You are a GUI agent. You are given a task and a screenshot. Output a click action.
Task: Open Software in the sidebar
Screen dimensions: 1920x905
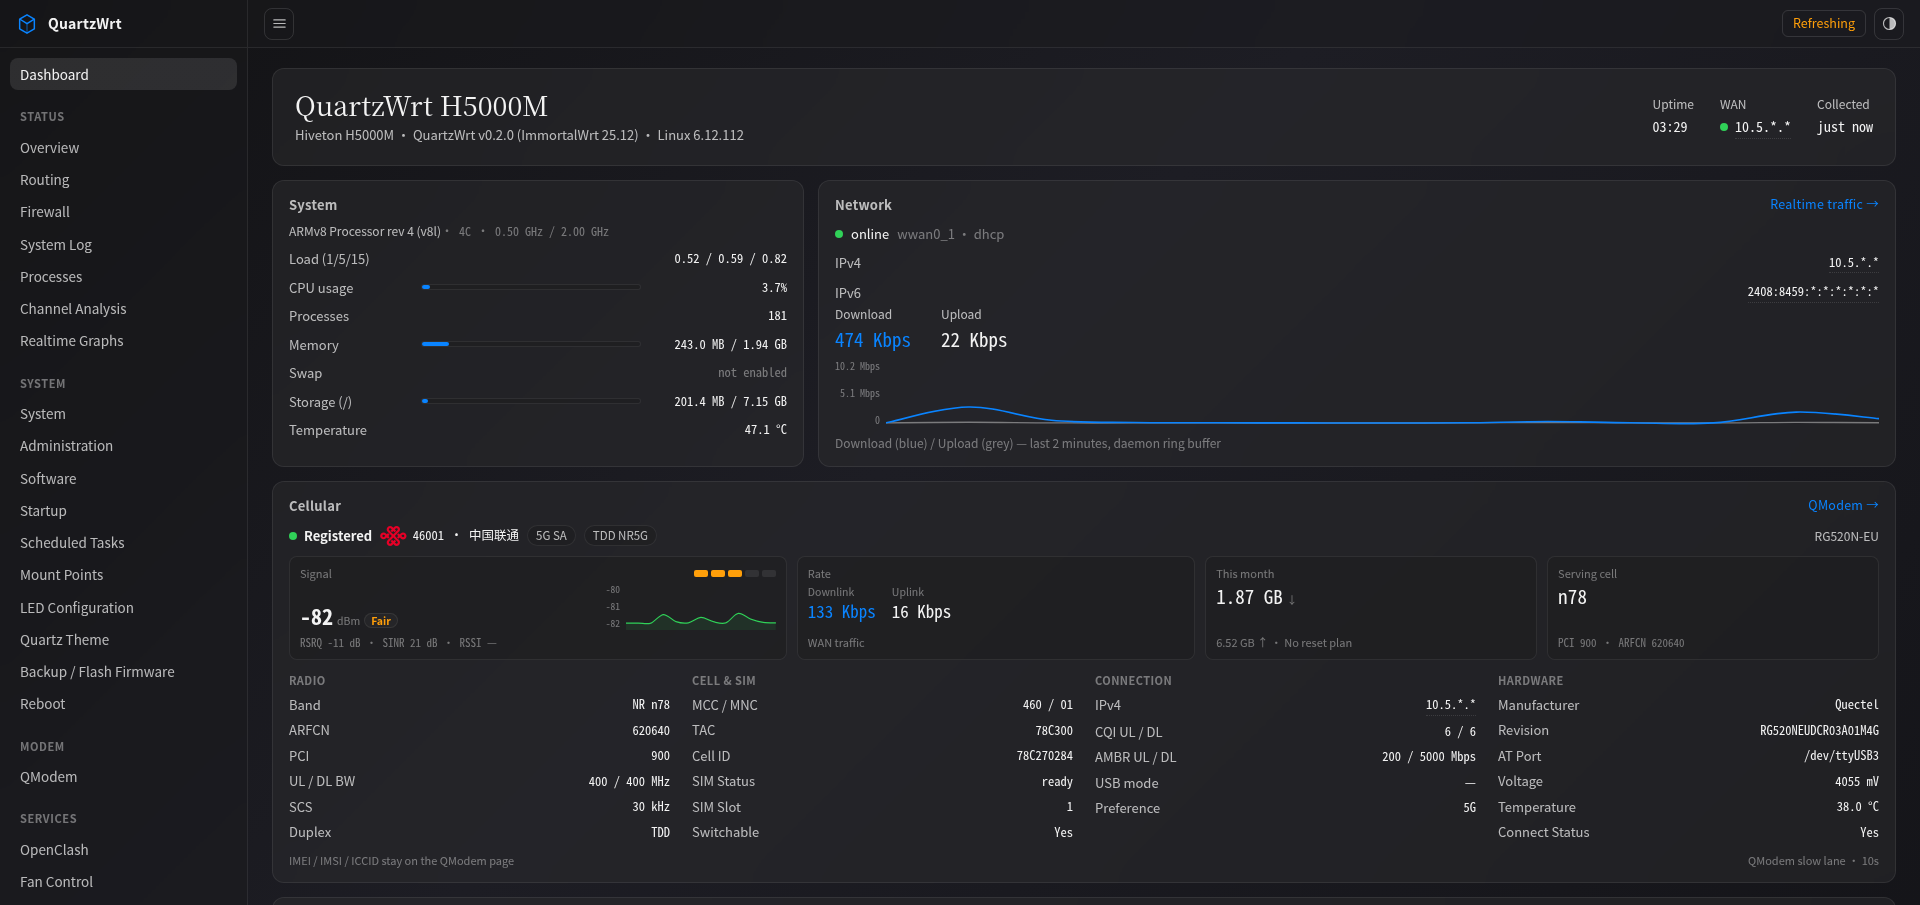pyautogui.click(x=123, y=479)
